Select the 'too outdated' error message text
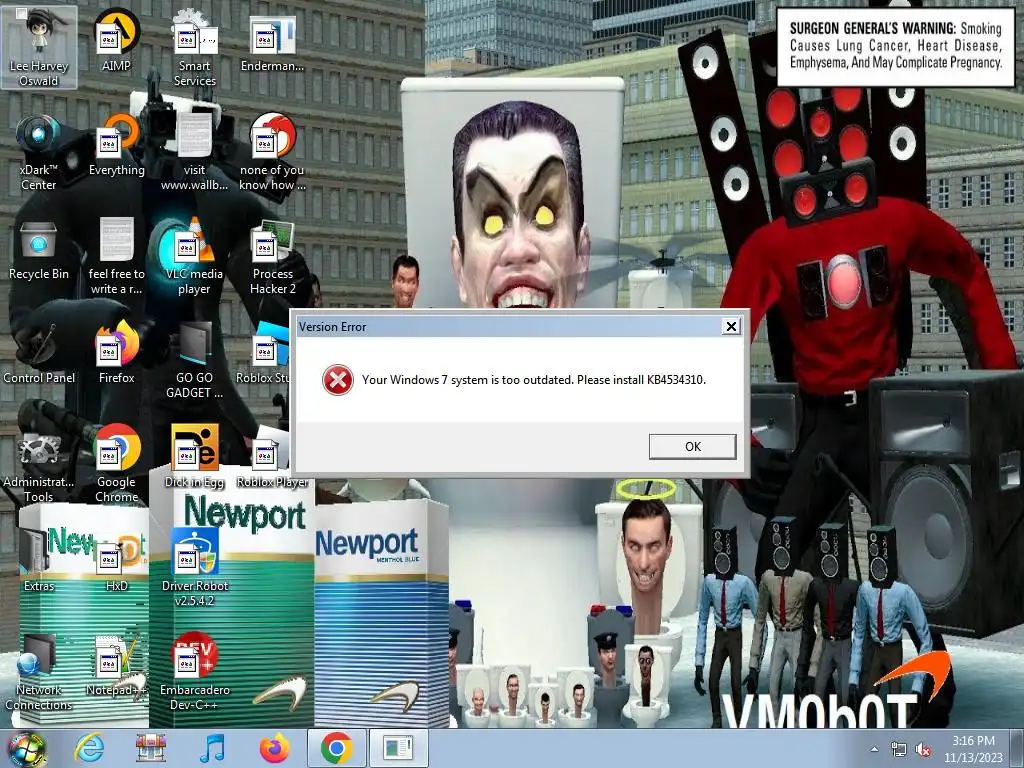Viewport: 1024px width, 768px height. [534, 379]
